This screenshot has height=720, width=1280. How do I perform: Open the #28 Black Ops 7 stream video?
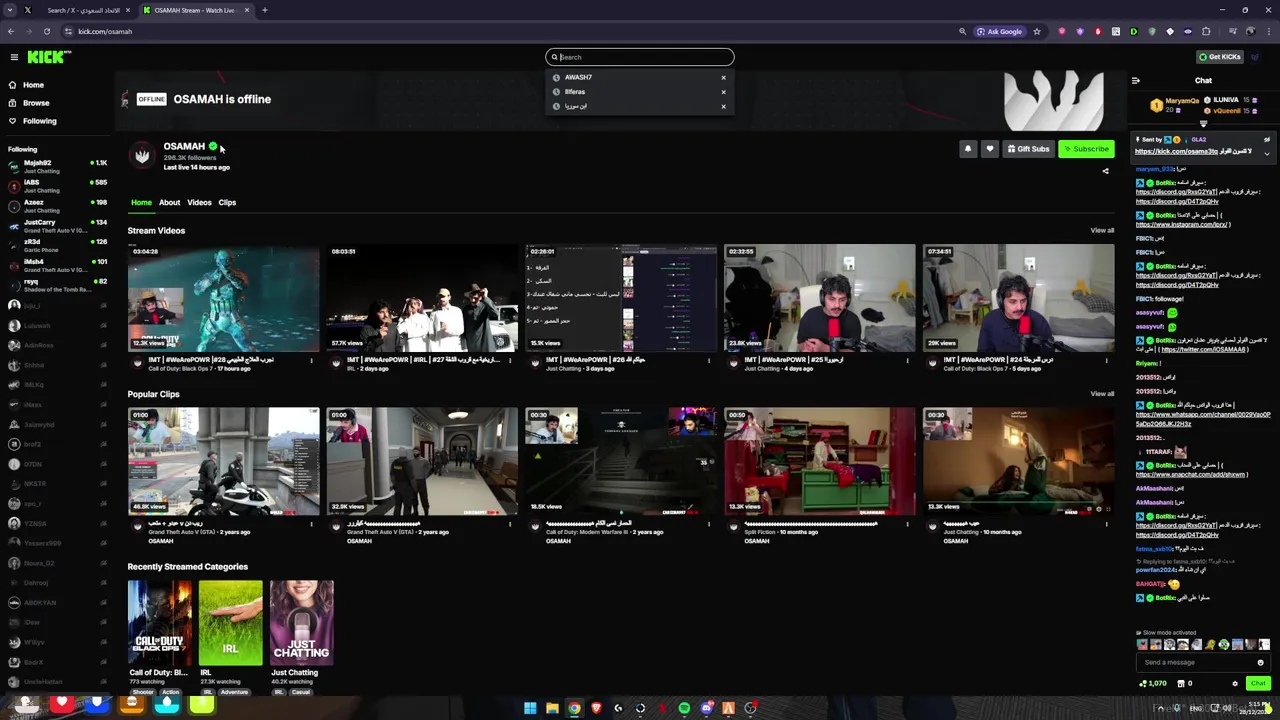(223, 298)
